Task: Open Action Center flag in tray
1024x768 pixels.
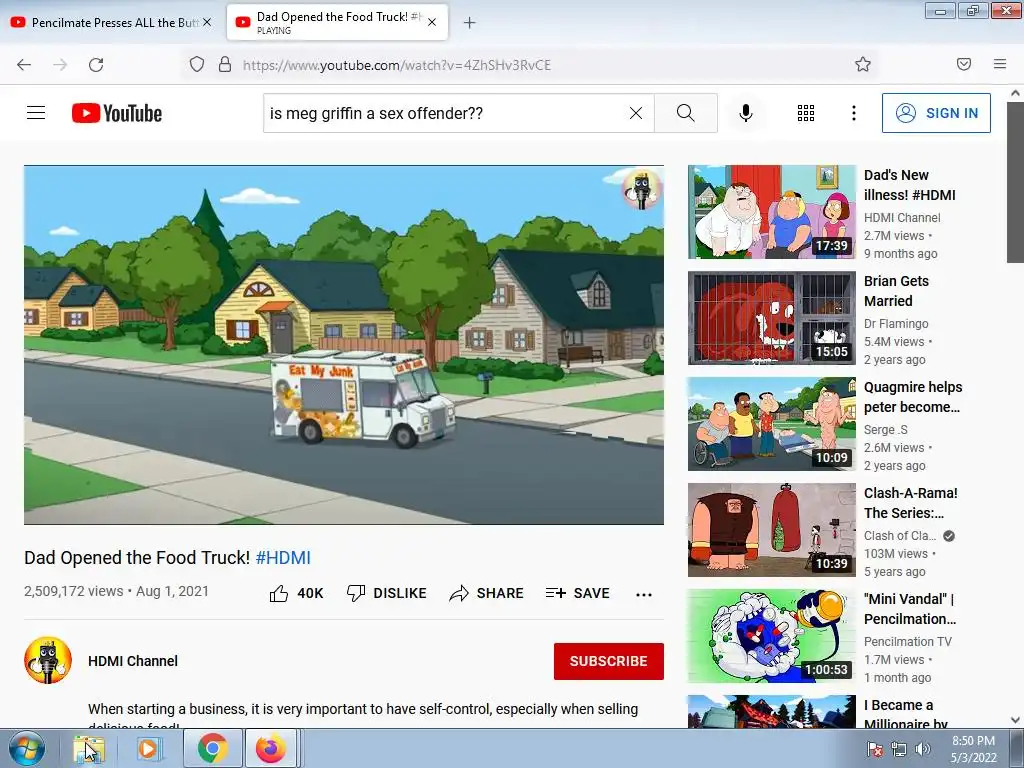Action: click(874, 748)
